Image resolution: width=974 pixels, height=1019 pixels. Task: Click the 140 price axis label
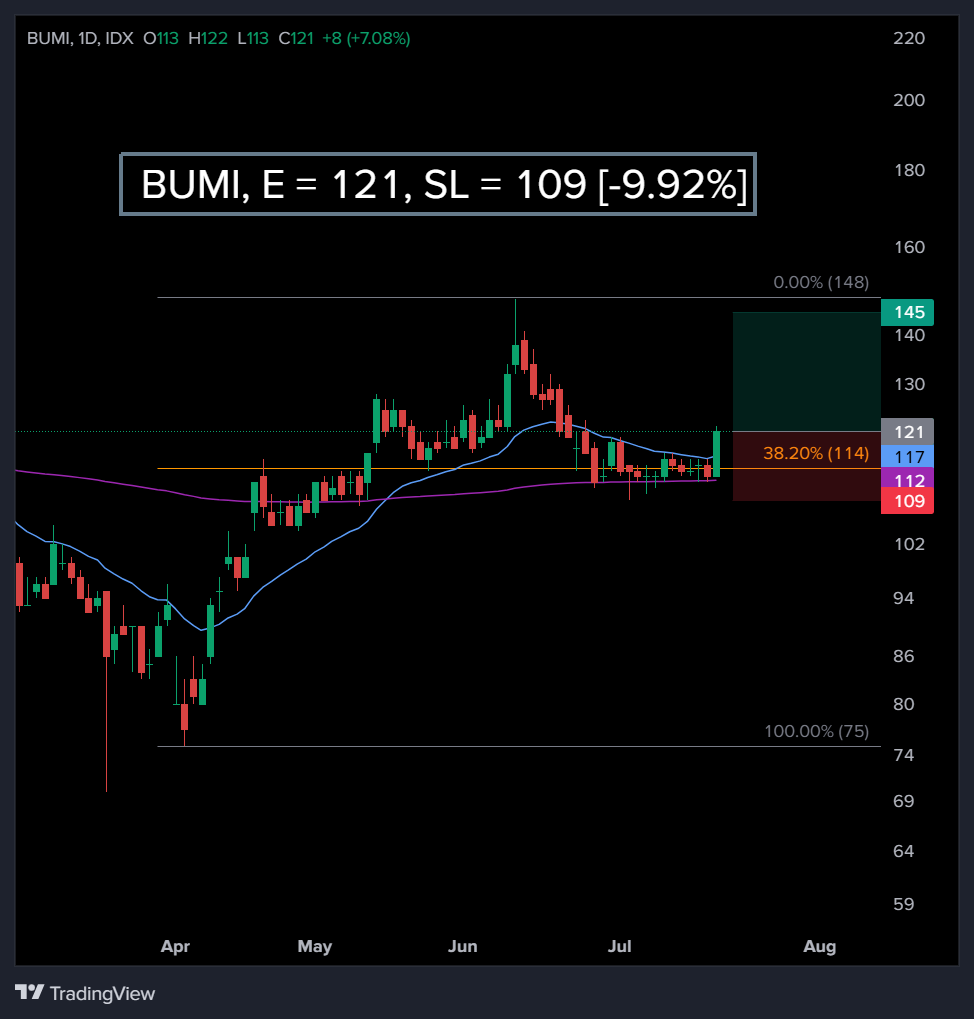[x=909, y=335]
